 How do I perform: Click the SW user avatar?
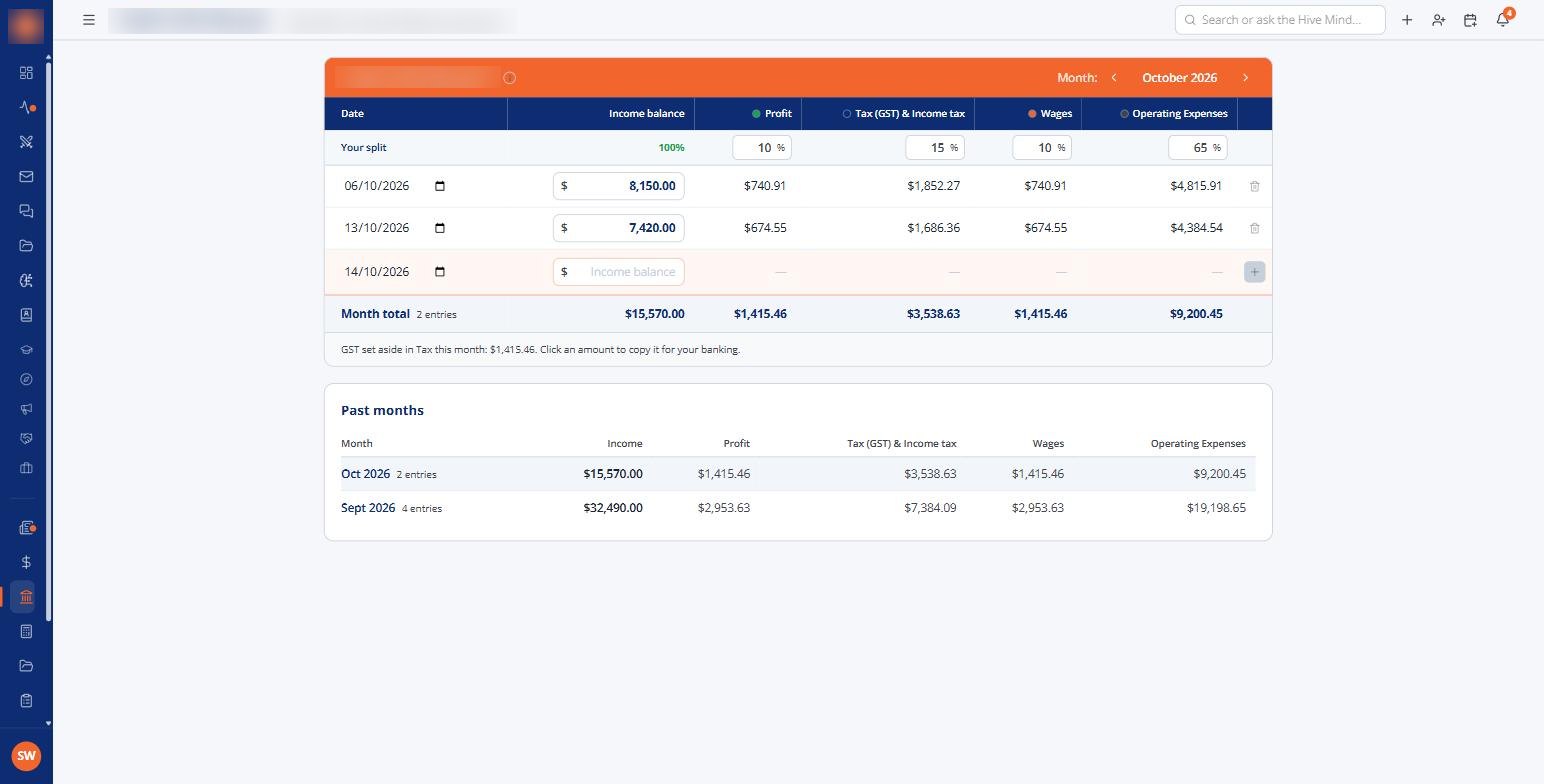[26, 756]
